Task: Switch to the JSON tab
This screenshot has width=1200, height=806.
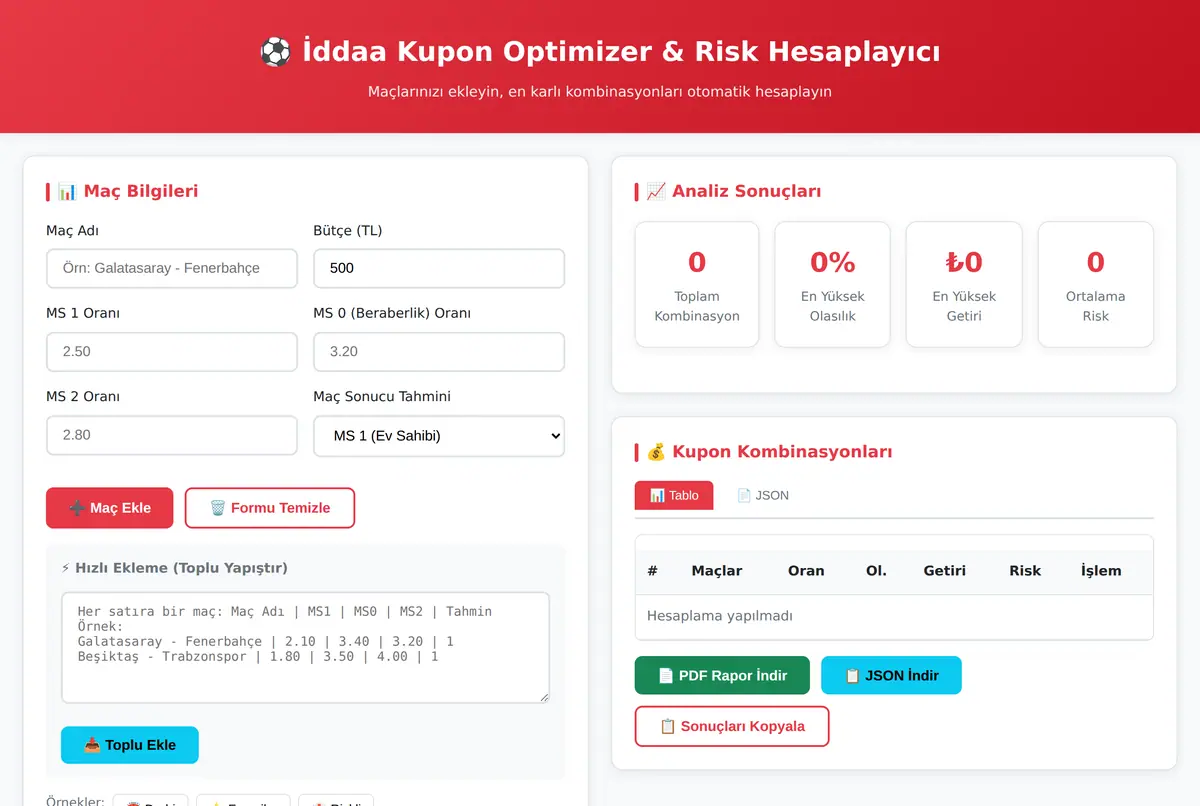Action: [763, 495]
